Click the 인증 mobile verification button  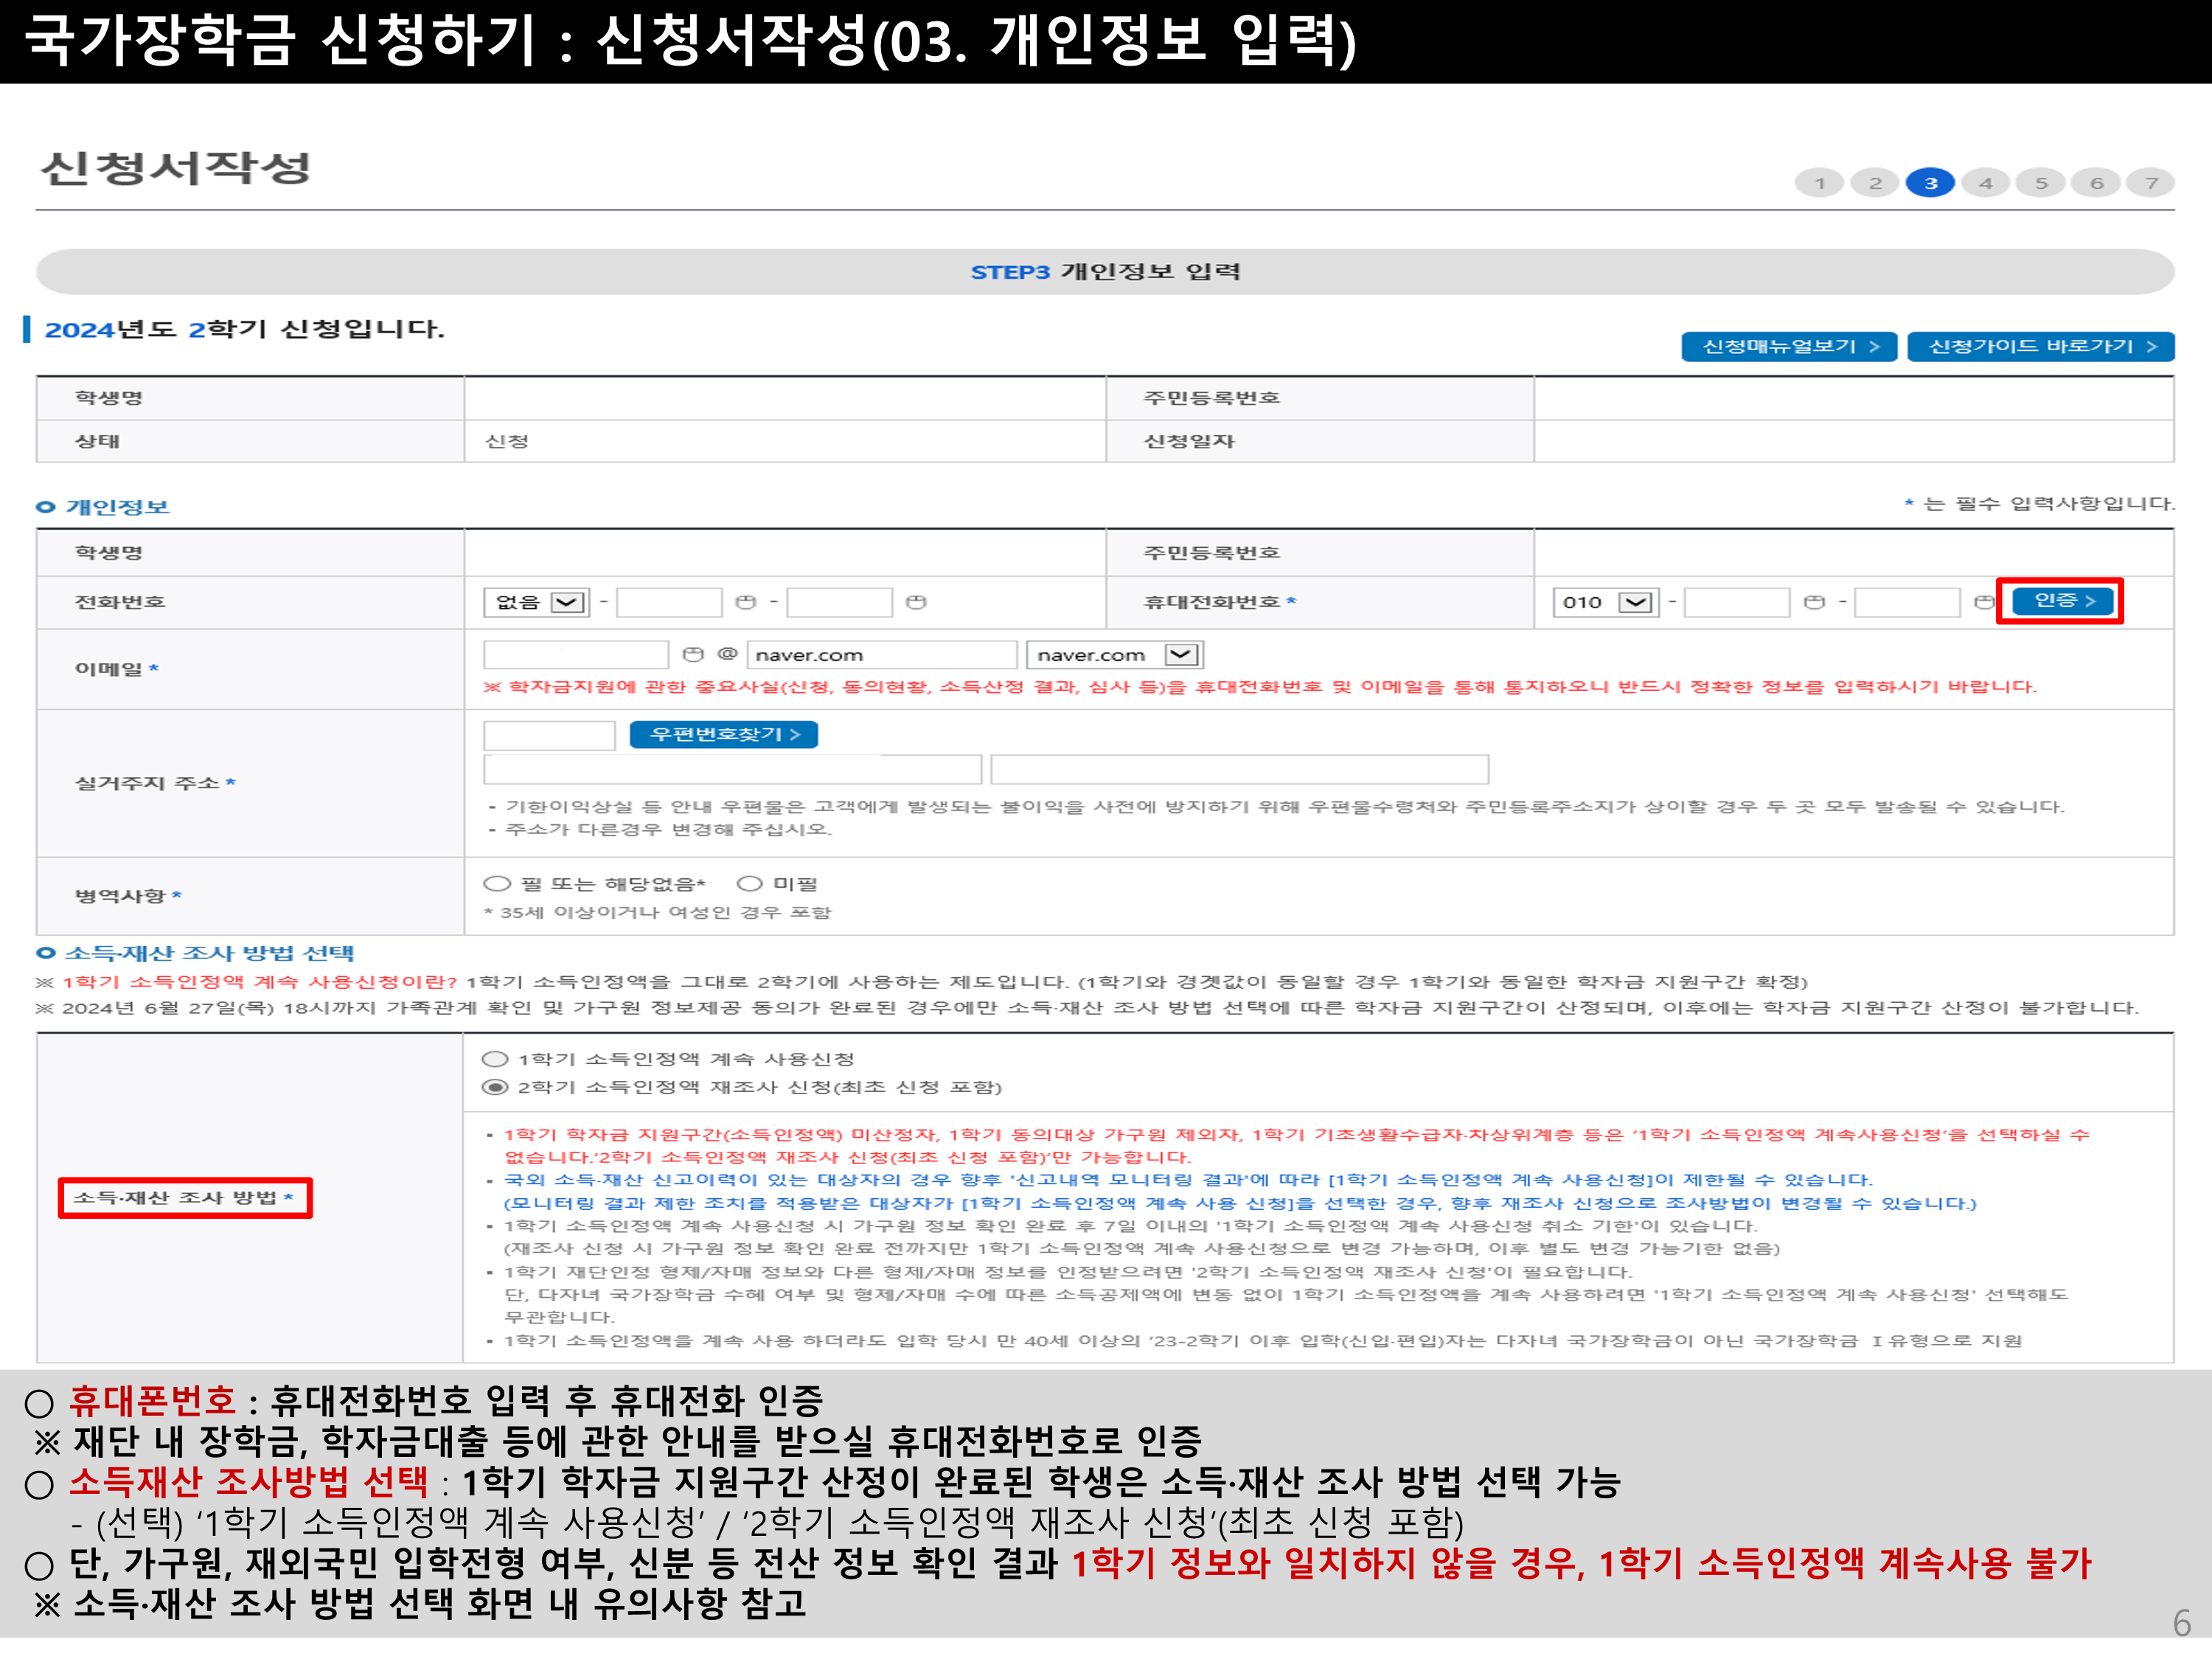click(x=2061, y=600)
